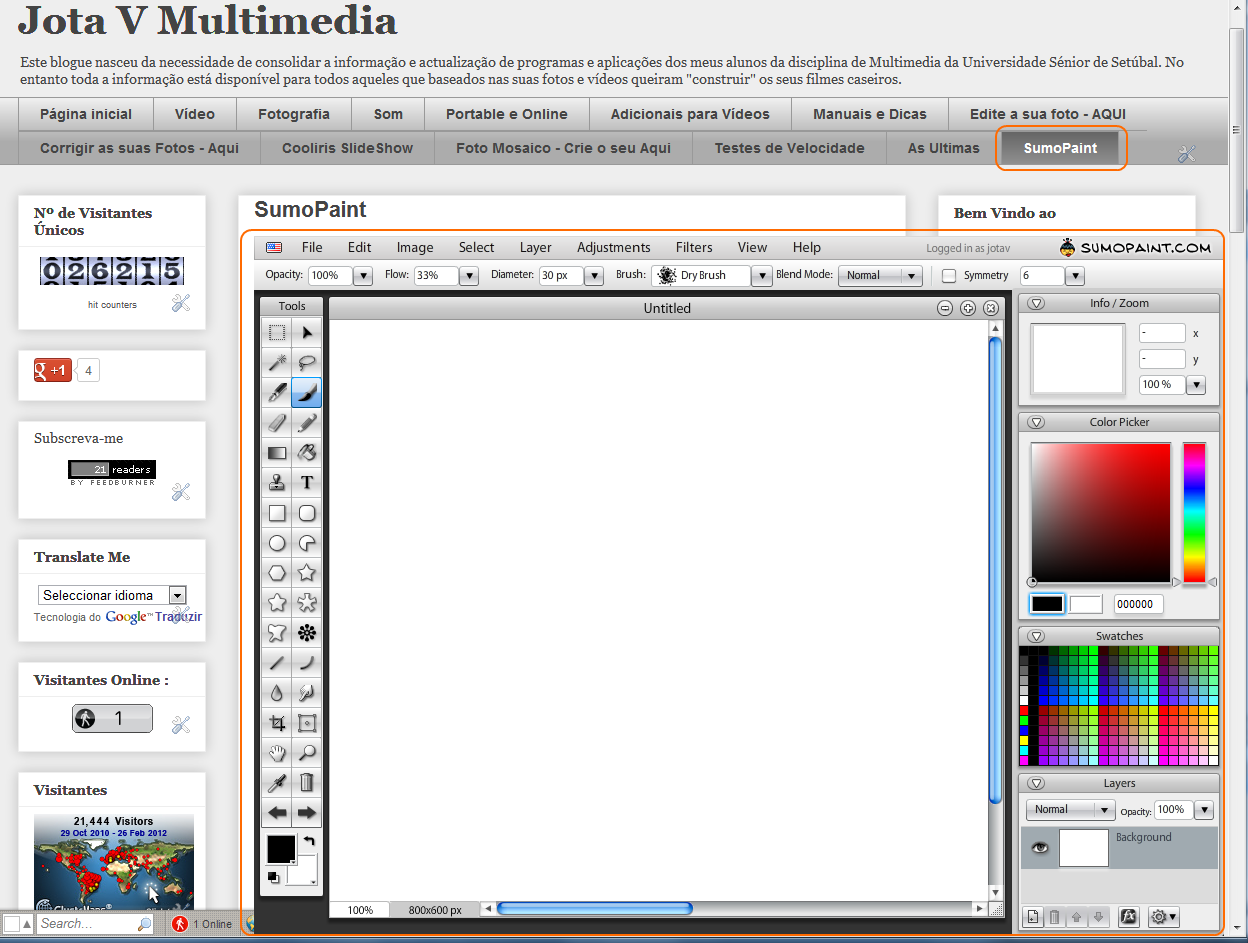Open the zoom percentage dropdown in Info panel
Screen dimensions: 1248x943
[x=1195, y=385]
